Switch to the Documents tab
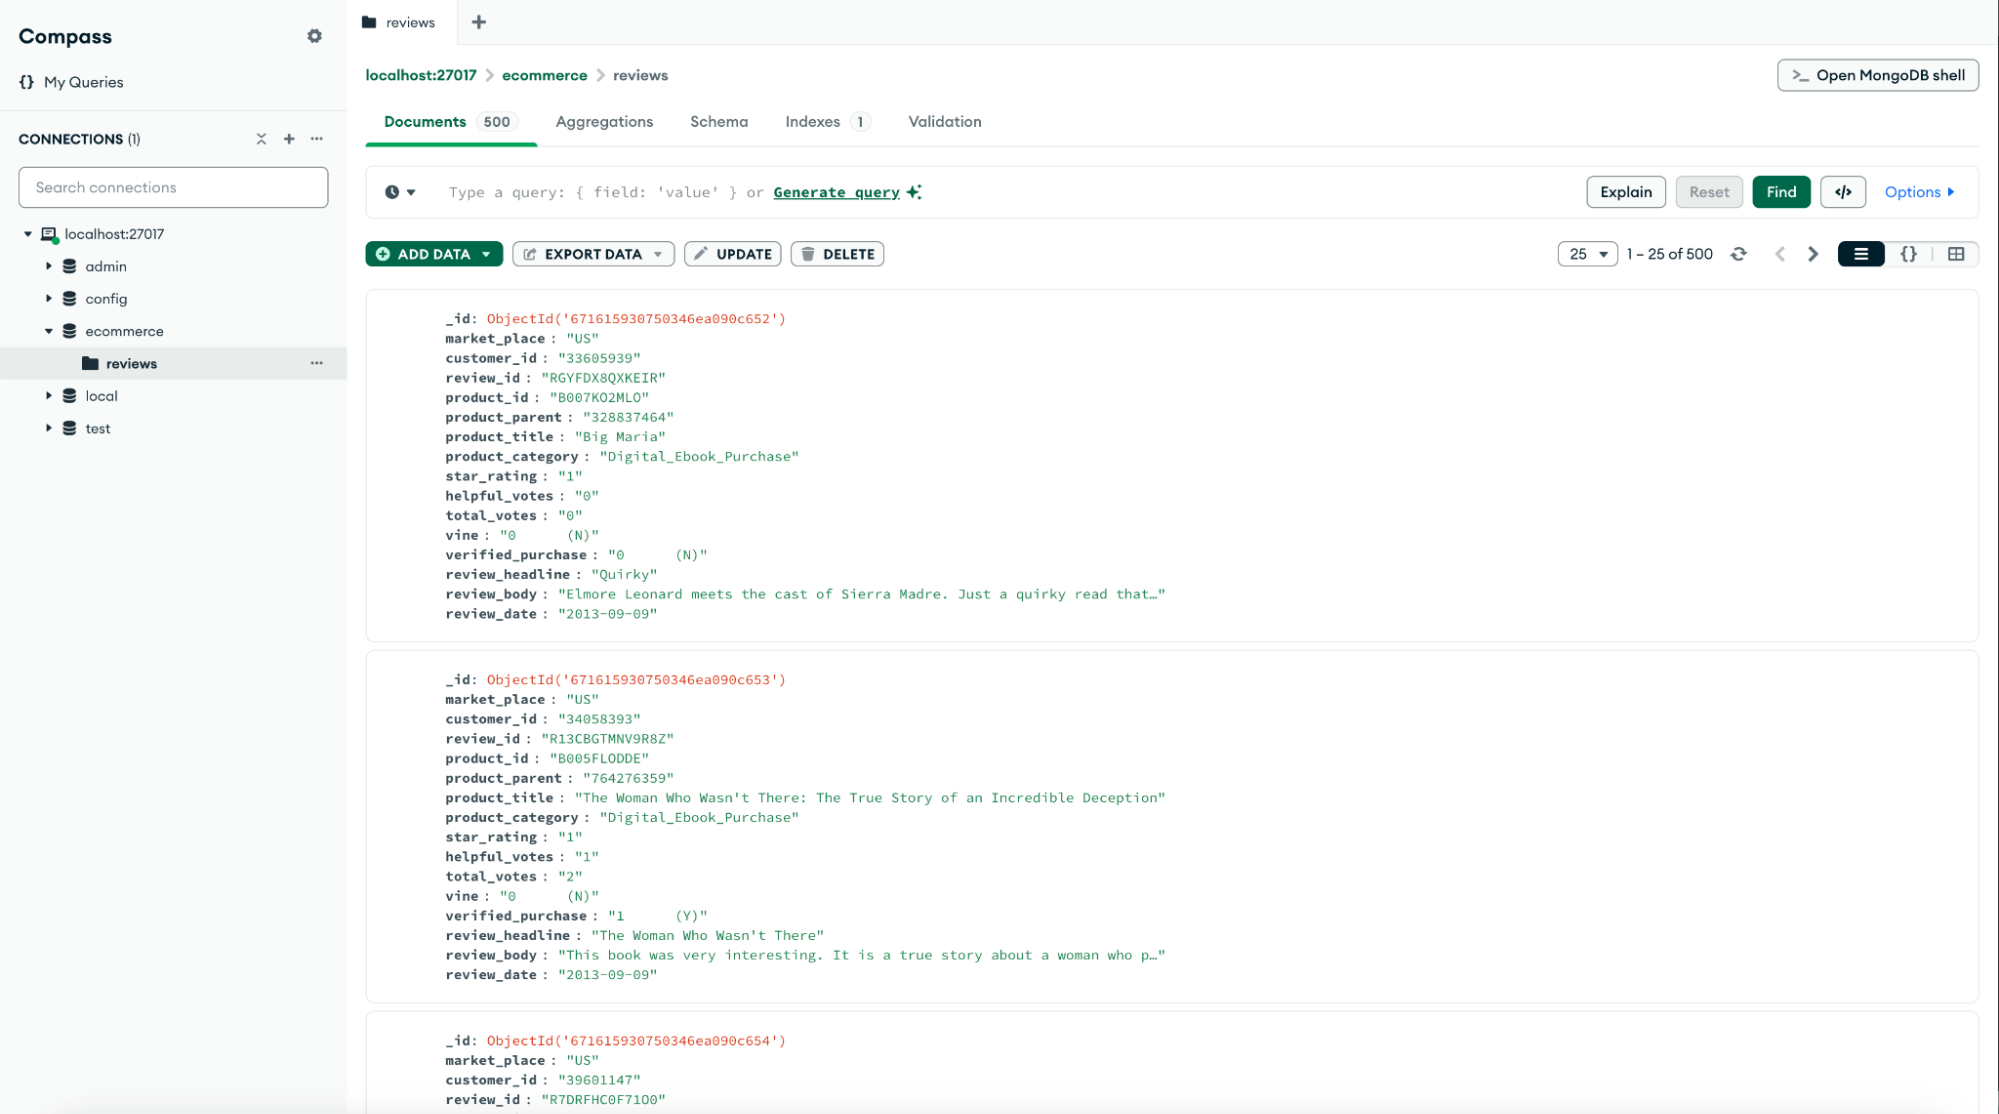Viewport: 1999px width, 1114px height. tap(450, 122)
